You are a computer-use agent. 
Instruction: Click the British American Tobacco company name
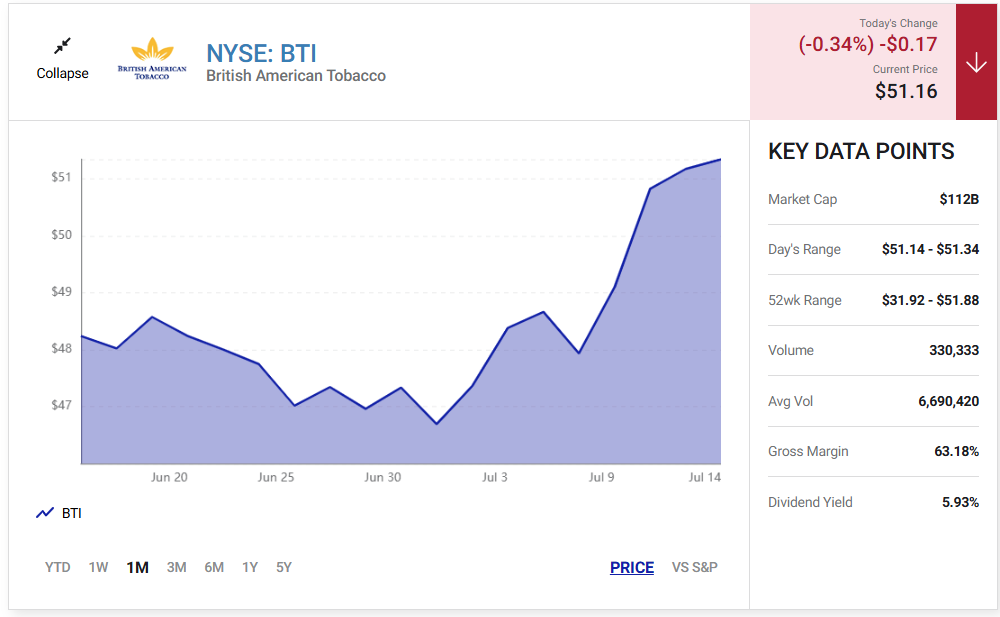tap(296, 76)
